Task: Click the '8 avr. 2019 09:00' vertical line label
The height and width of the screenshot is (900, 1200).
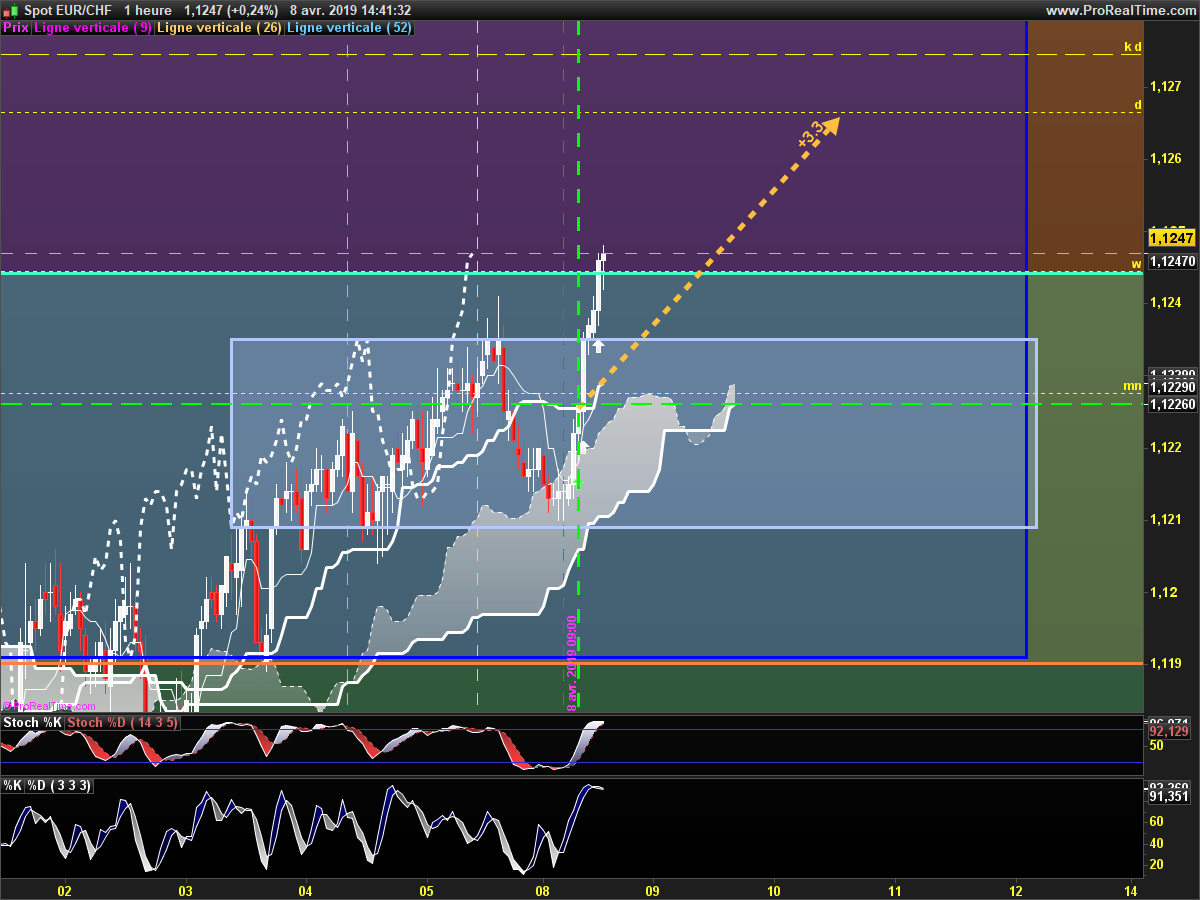Action: [x=572, y=663]
